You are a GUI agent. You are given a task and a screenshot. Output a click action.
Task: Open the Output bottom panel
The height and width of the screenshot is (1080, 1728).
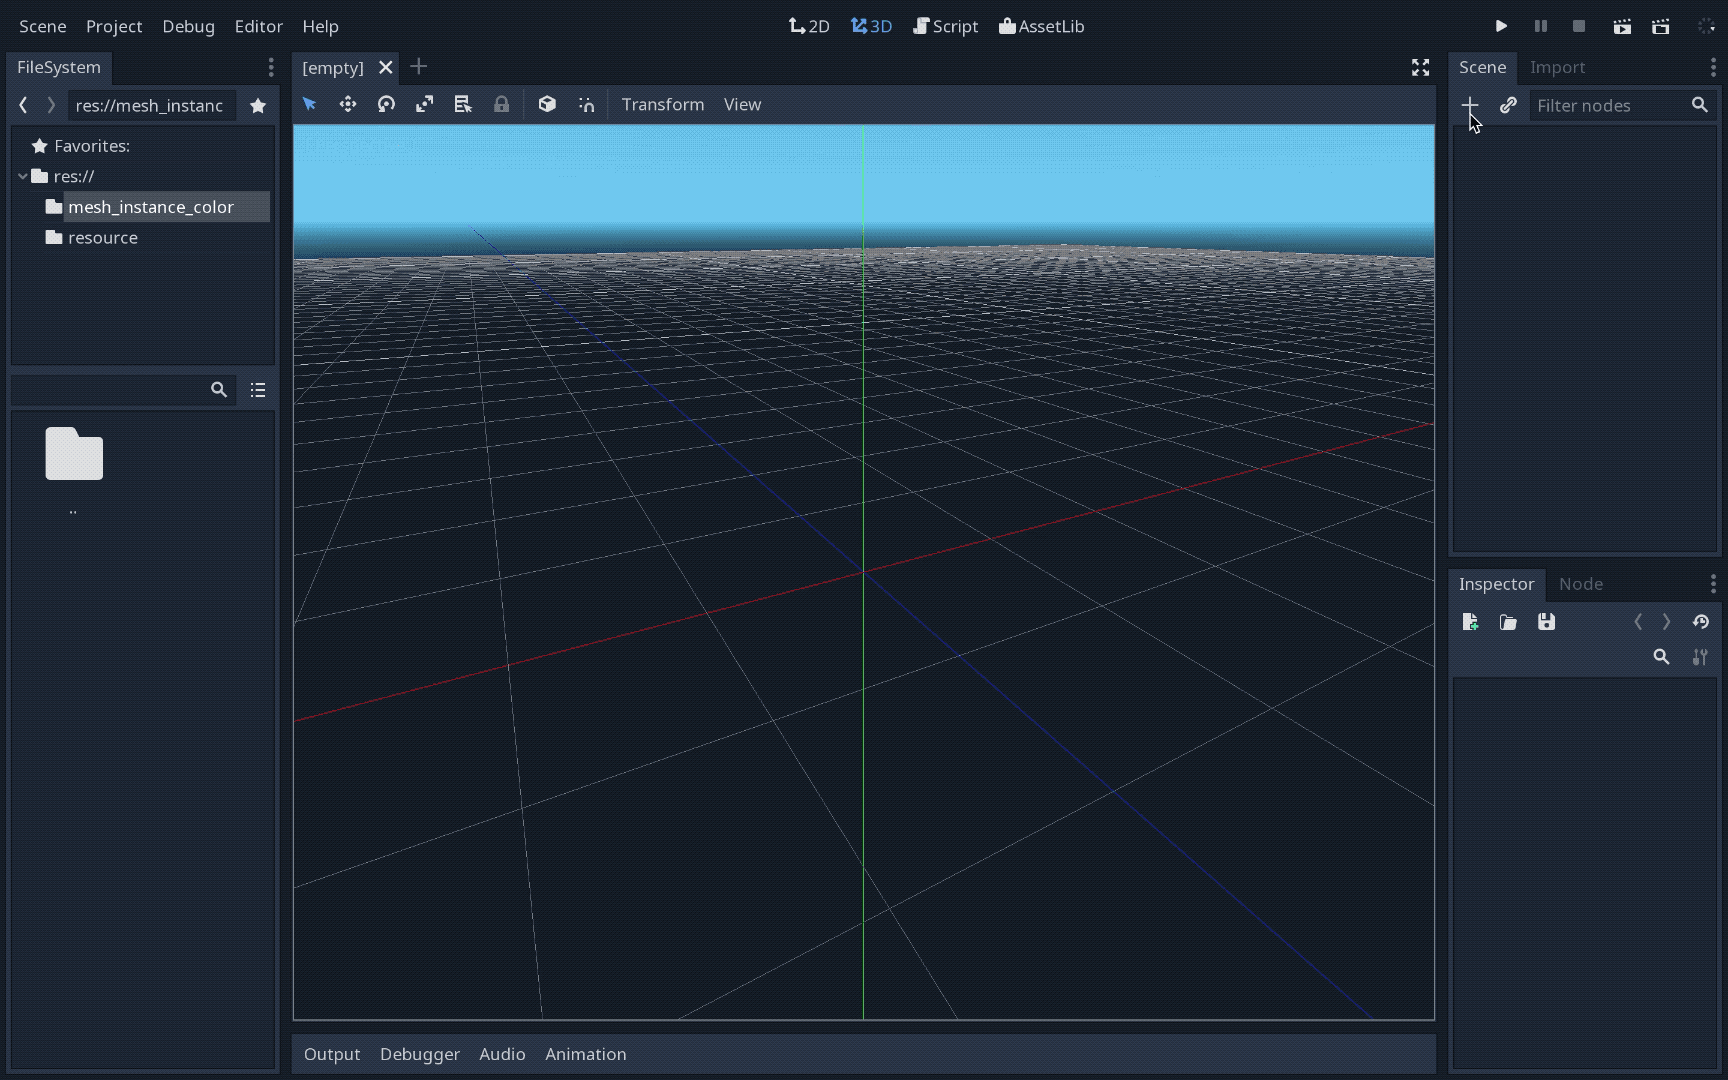[331, 1054]
